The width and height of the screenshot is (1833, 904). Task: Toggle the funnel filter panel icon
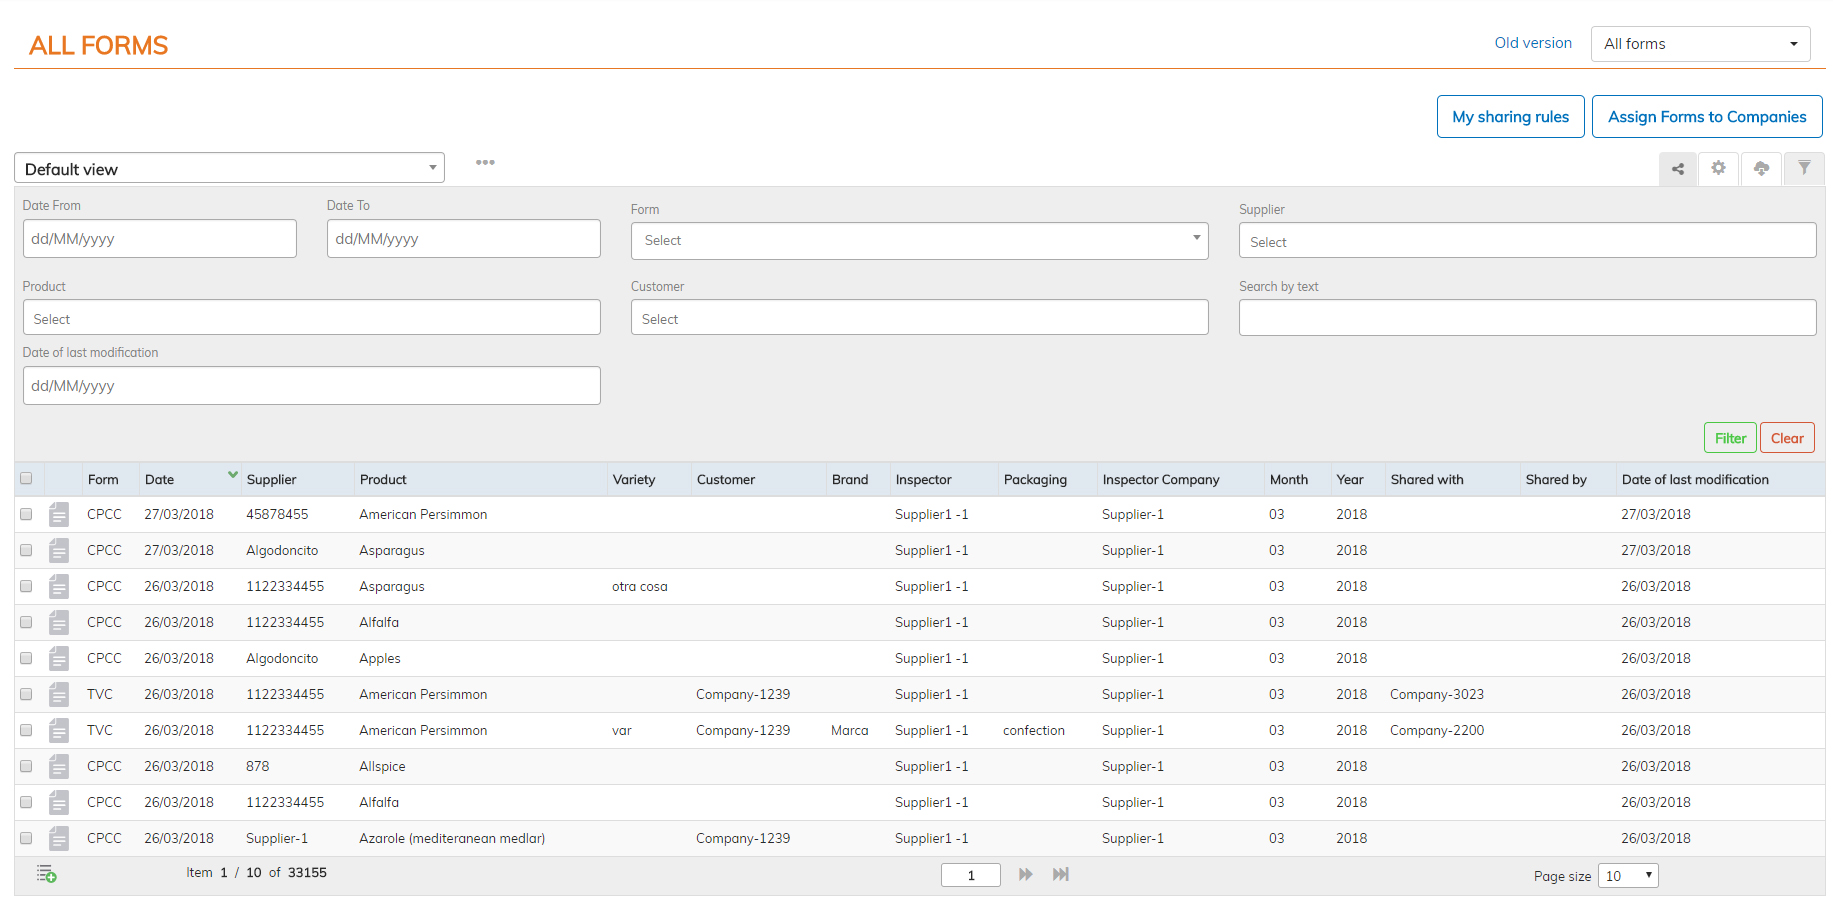click(1804, 168)
